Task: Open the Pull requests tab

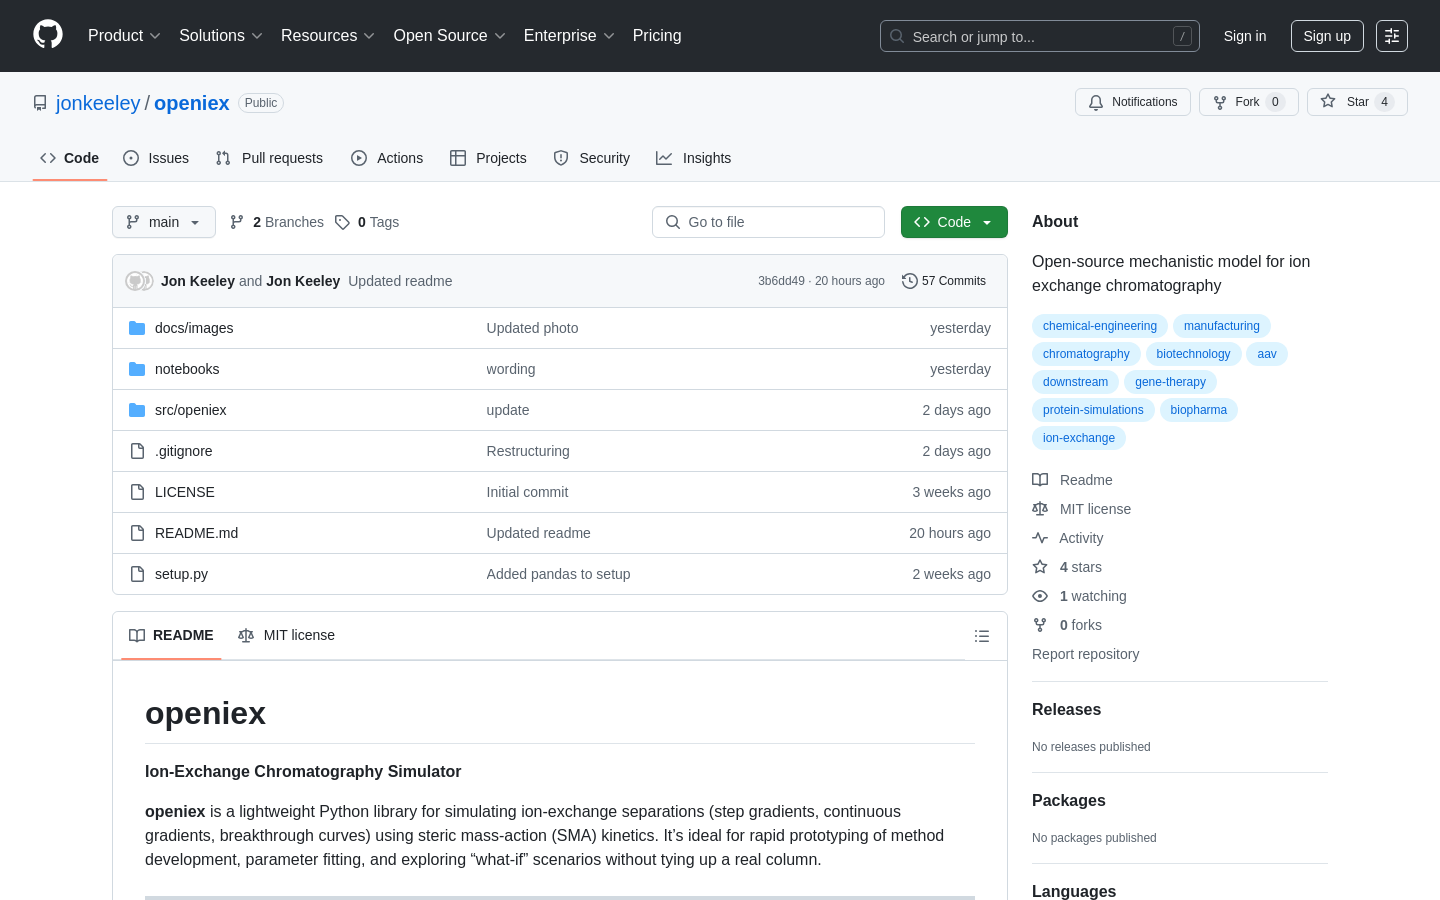Action: 269,158
